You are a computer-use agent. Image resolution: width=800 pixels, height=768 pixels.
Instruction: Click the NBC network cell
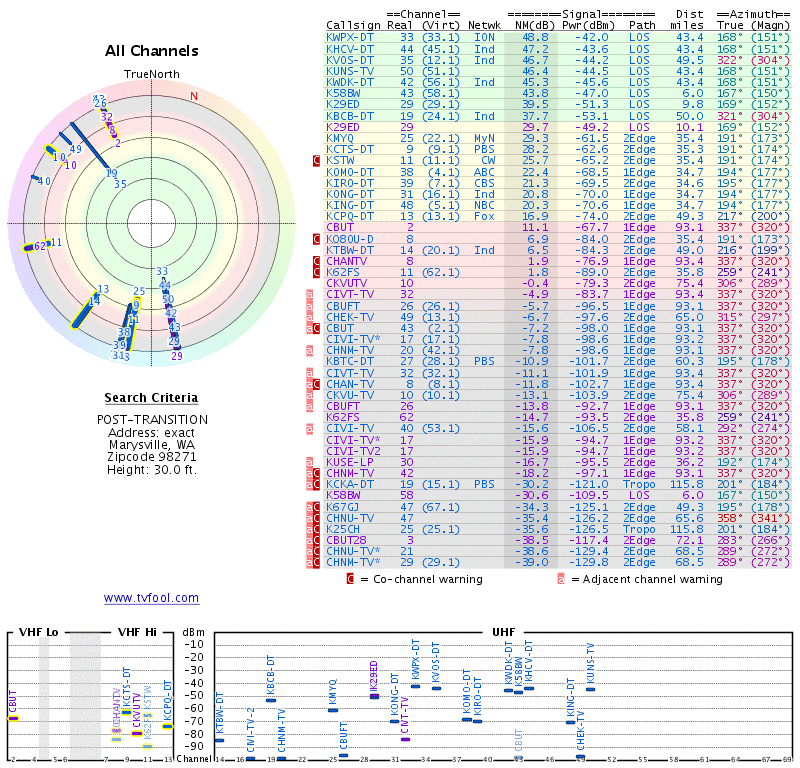pyautogui.click(x=484, y=205)
